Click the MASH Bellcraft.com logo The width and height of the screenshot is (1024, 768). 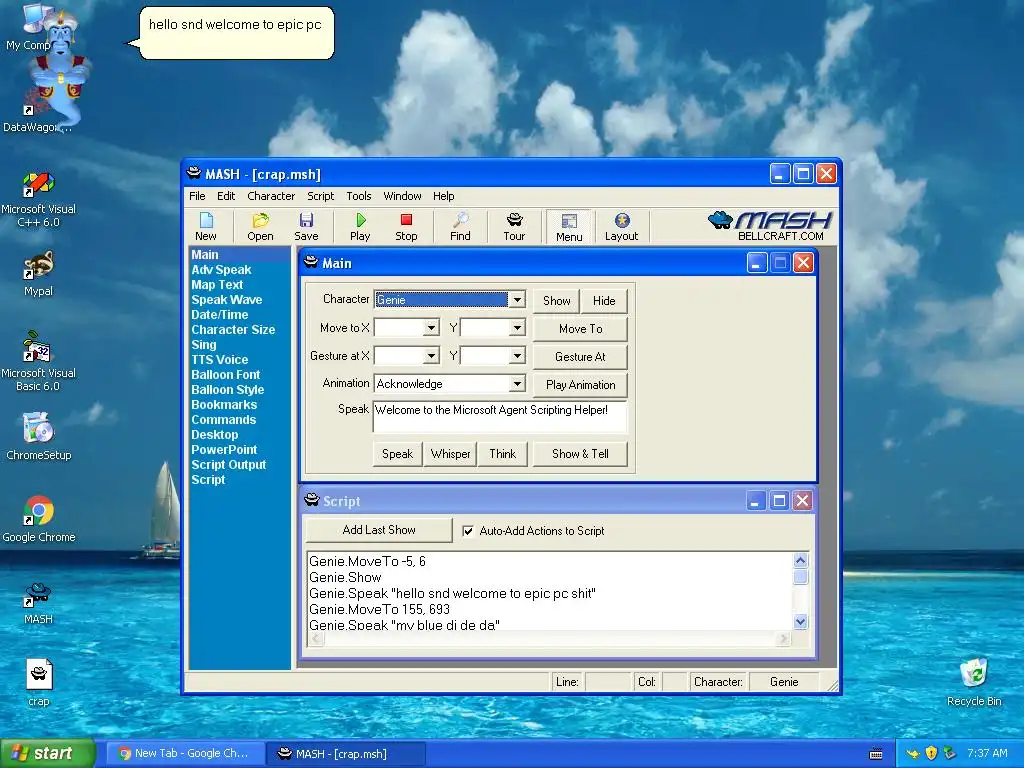coord(769,226)
